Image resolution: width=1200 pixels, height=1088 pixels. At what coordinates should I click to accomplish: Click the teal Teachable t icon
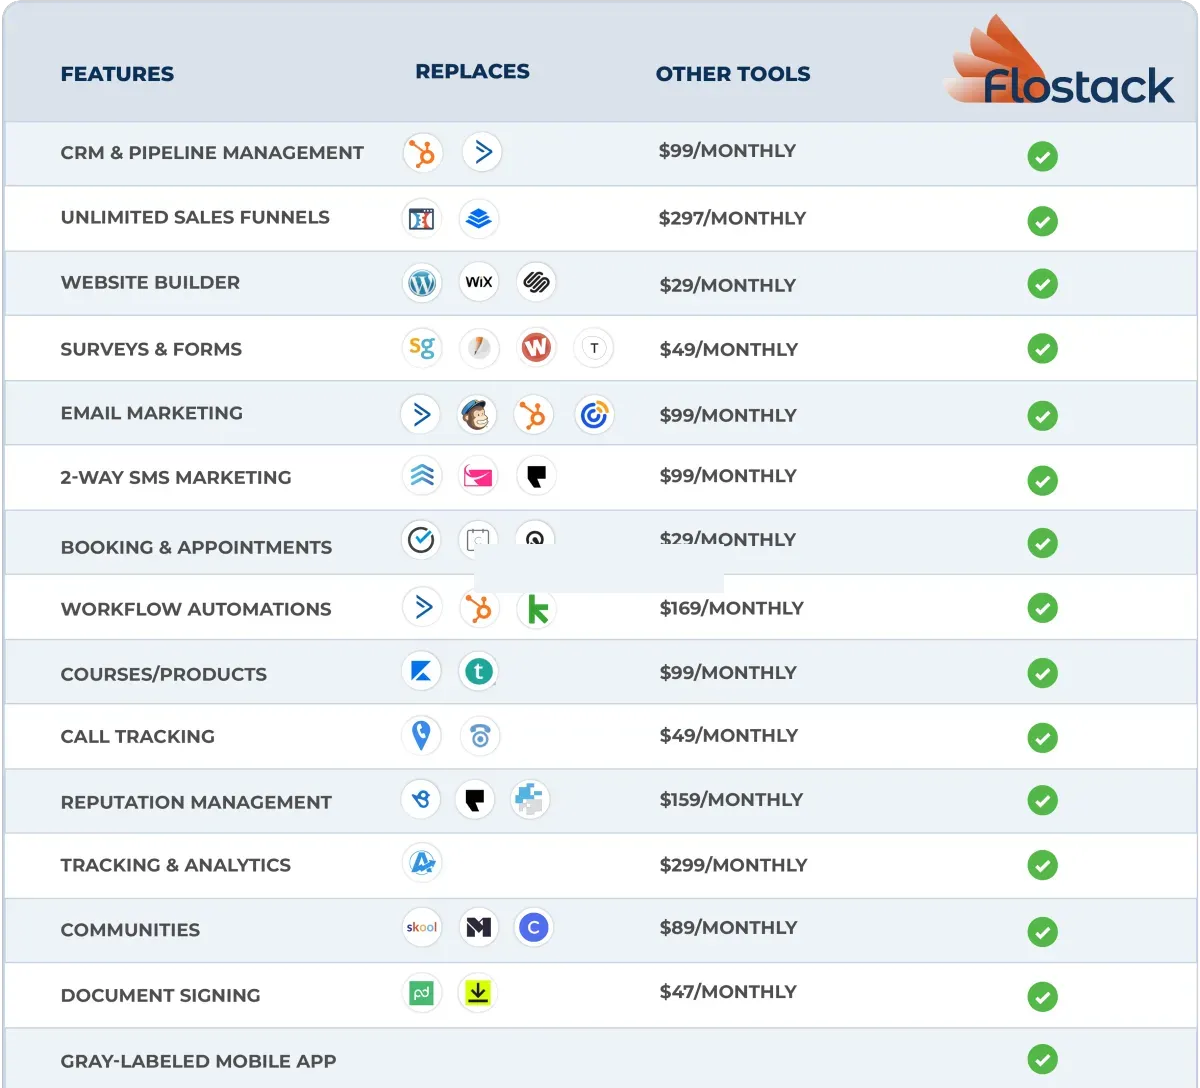(x=479, y=671)
